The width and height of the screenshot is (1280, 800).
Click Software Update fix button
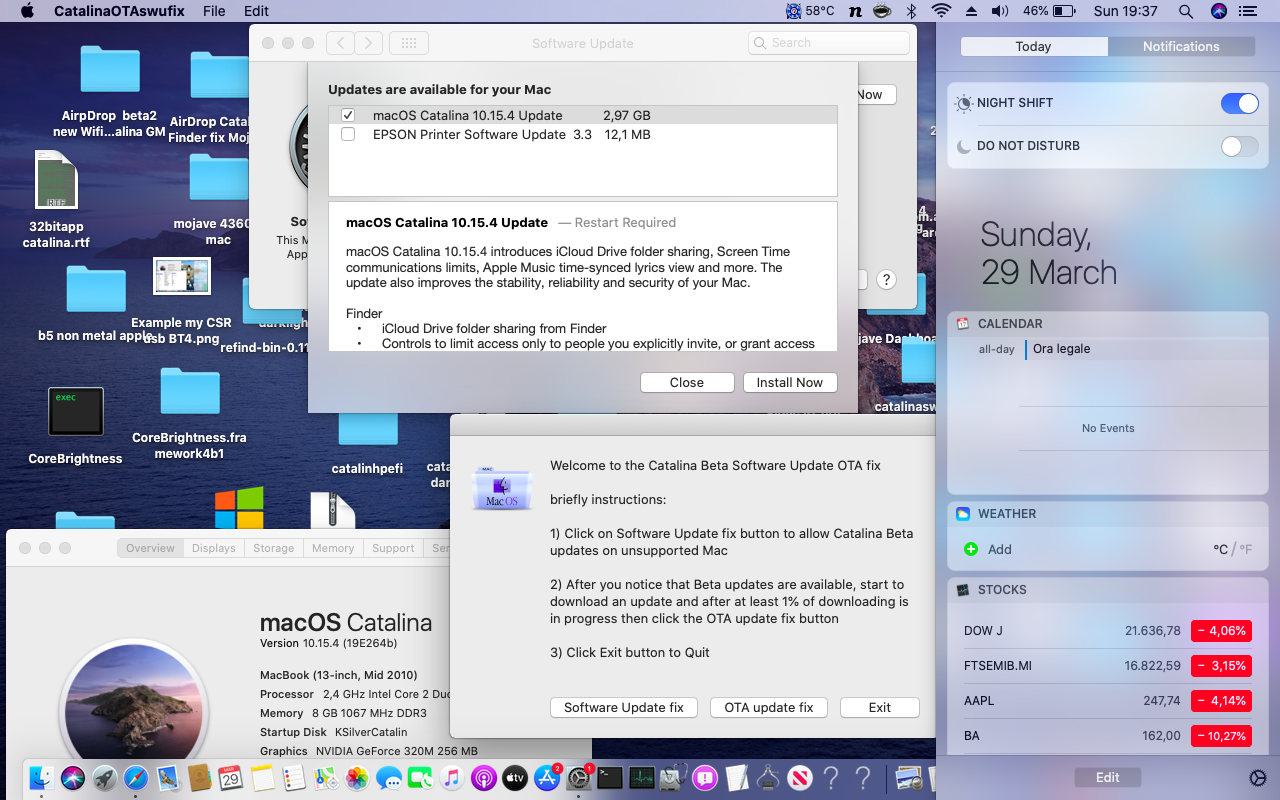[624, 707]
